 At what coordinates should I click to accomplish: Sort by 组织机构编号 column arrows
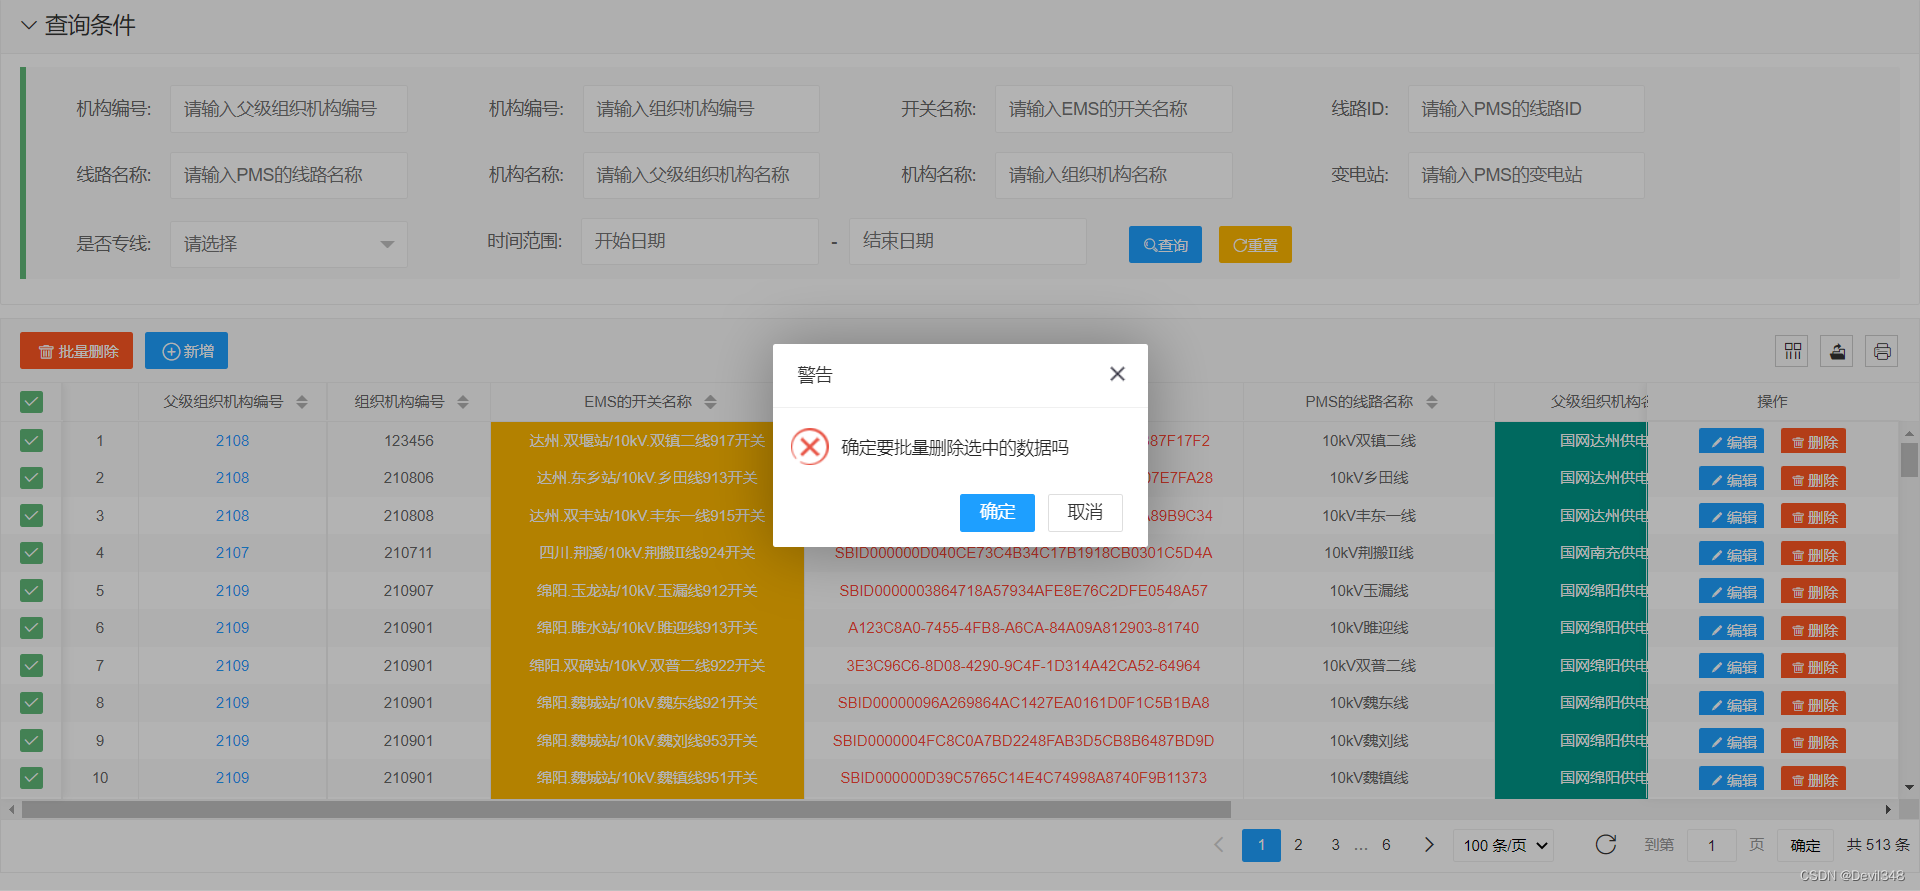click(463, 402)
